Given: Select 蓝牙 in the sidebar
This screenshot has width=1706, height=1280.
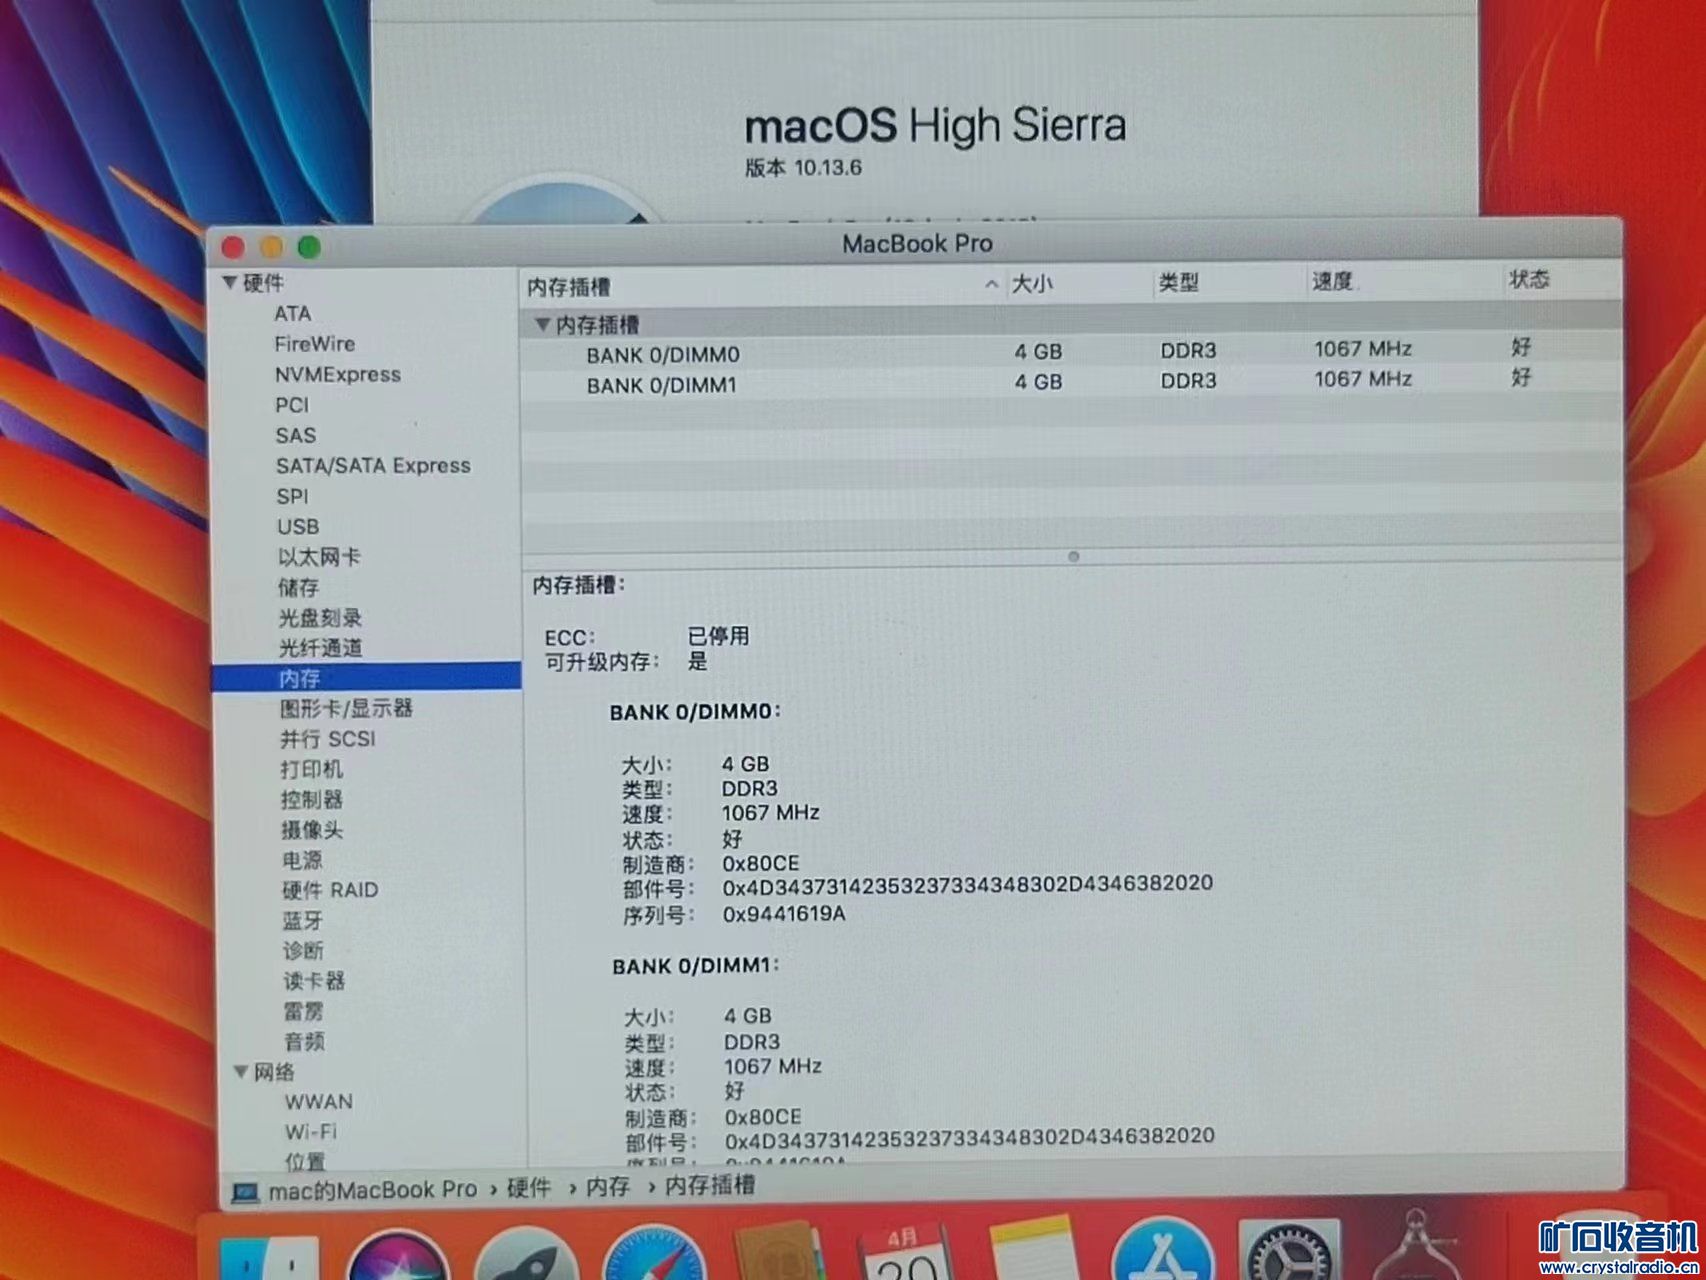Looking at the screenshot, I should point(303,921).
